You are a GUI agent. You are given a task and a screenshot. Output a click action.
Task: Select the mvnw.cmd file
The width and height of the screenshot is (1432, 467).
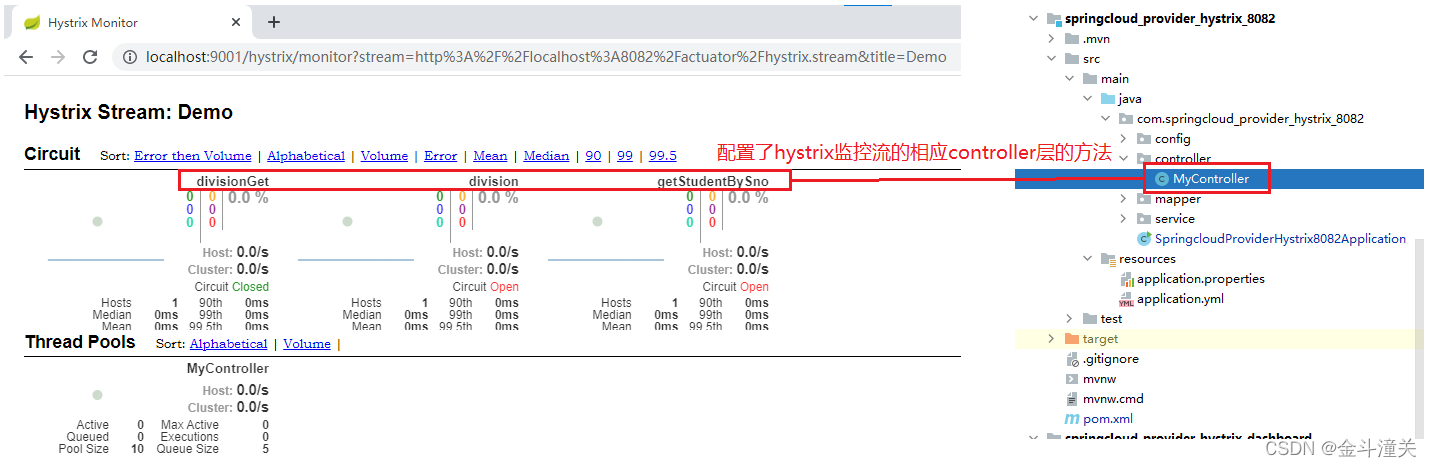coord(1113,399)
